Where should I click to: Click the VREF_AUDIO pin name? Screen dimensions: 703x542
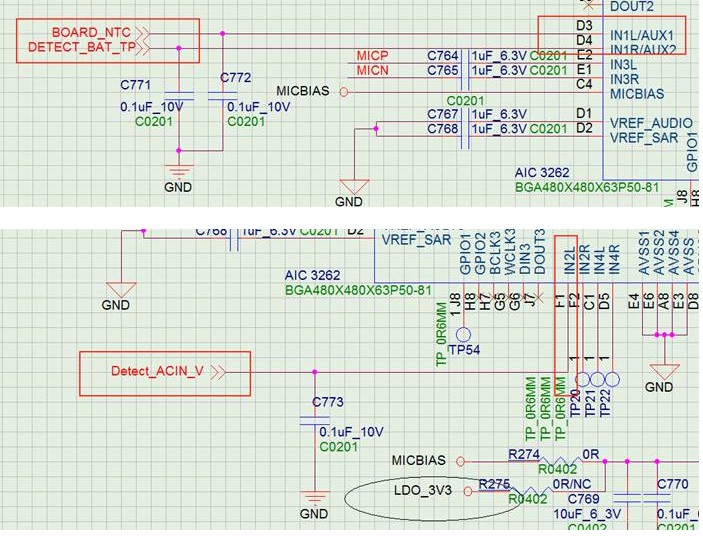(651, 123)
